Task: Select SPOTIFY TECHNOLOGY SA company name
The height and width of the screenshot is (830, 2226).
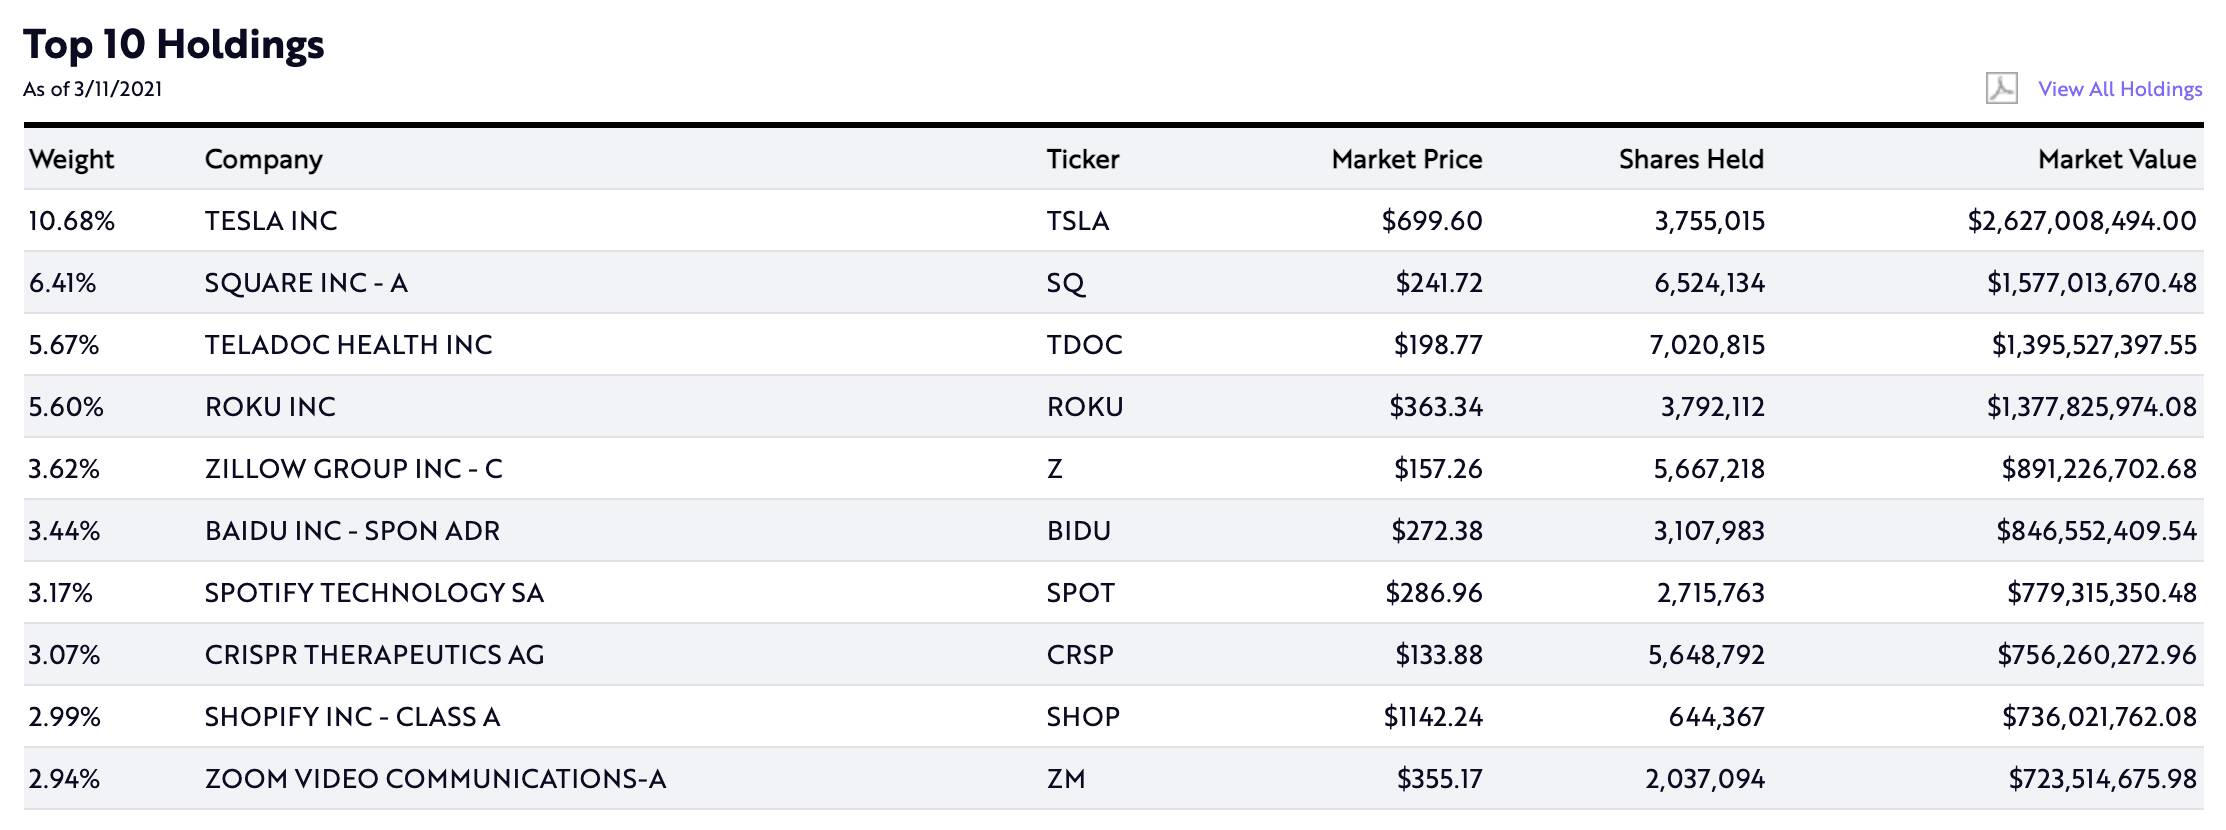Action: (374, 593)
